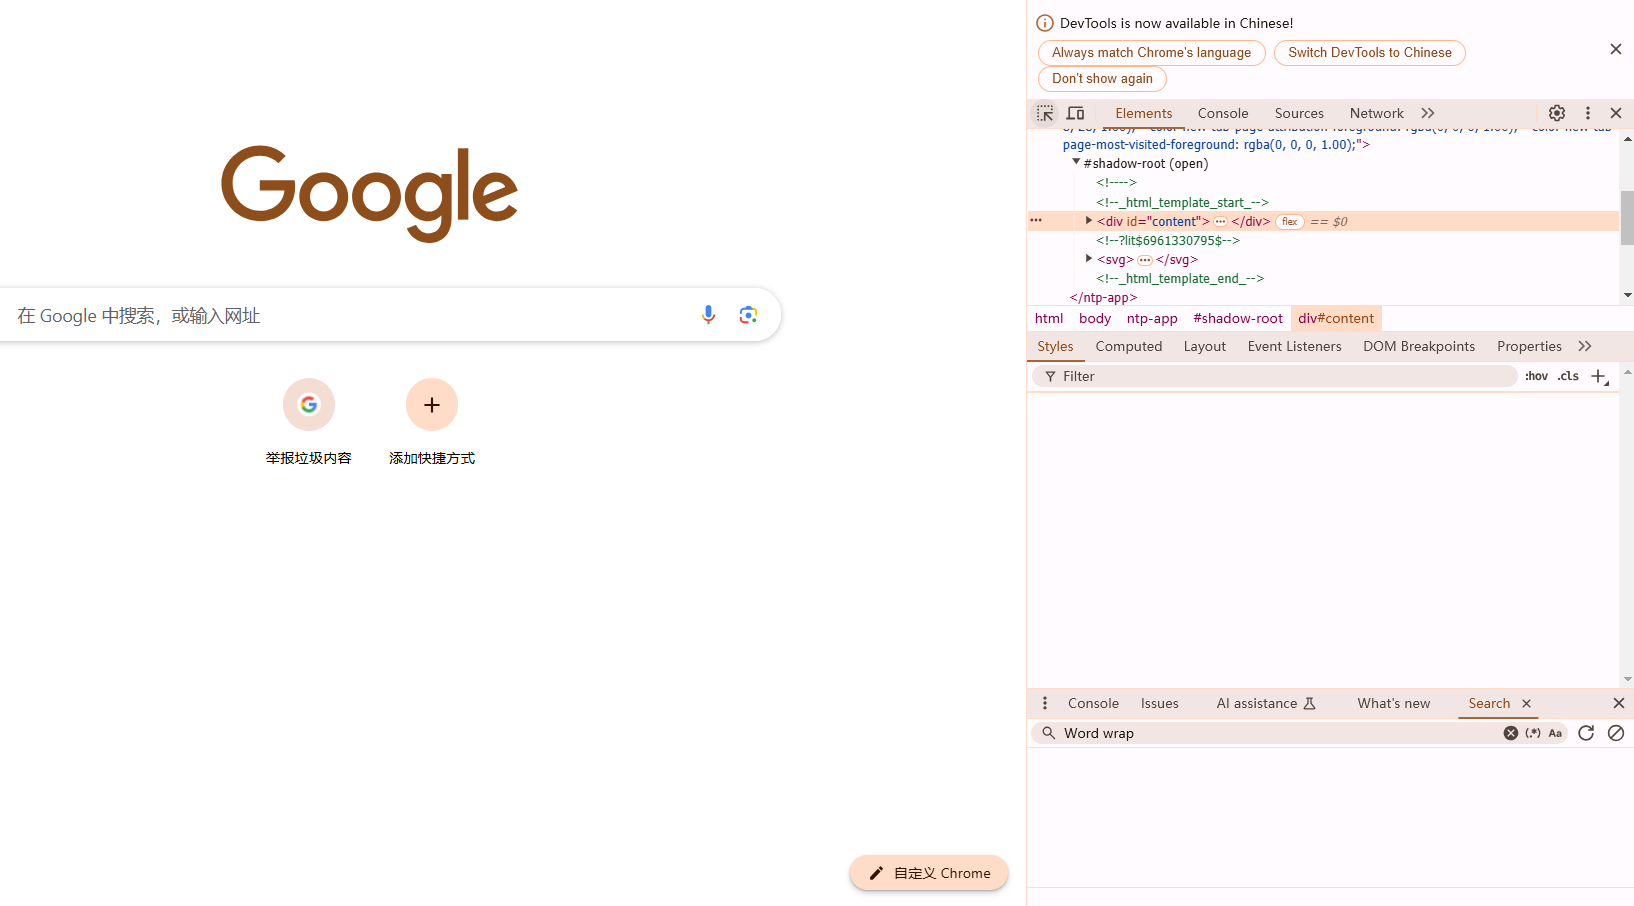Click Don't show again button
The image size is (1634, 906).
click(x=1102, y=78)
